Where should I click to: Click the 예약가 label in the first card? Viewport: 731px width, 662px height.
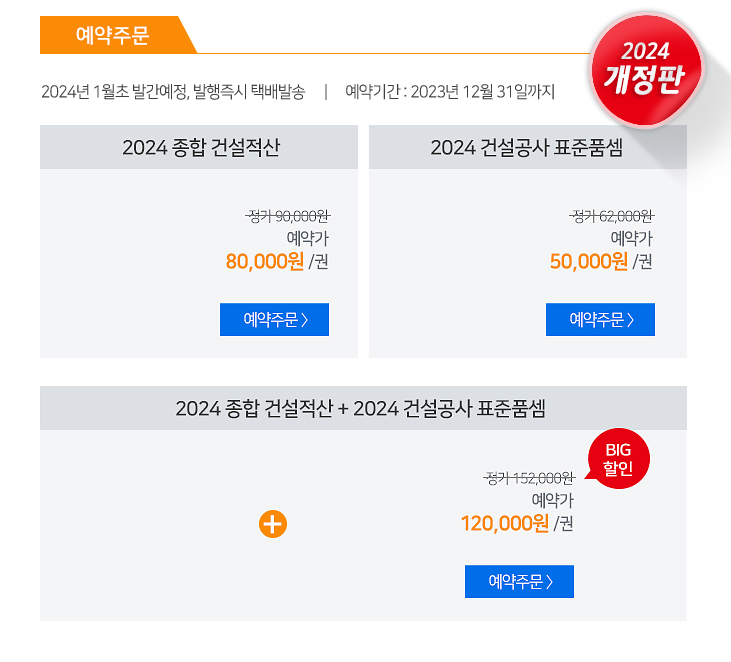[x=308, y=238]
